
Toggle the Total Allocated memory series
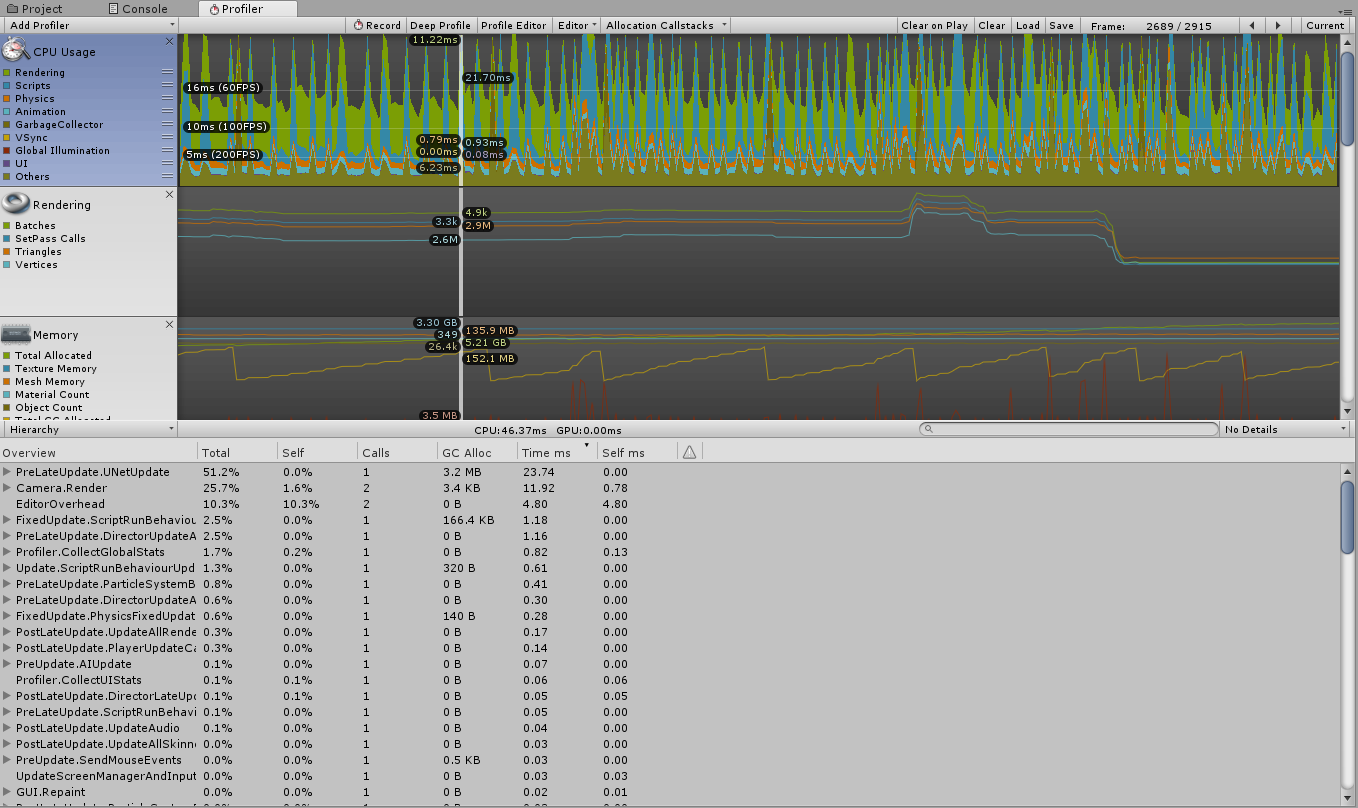point(7,356)
